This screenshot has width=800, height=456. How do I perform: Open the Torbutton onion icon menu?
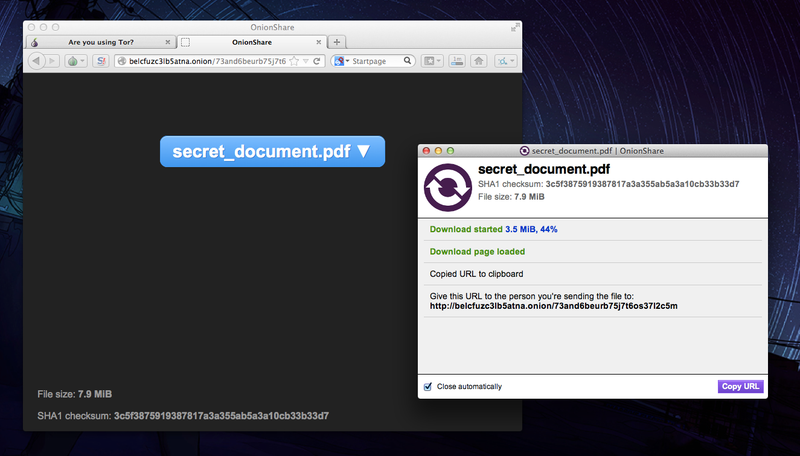[77, 61]
